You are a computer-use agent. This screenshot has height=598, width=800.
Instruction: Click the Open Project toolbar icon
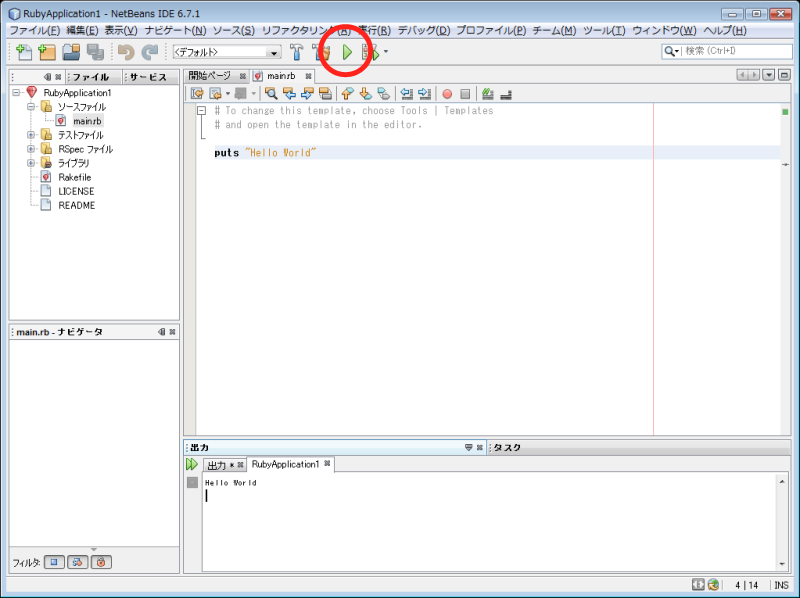pos(71,52)
